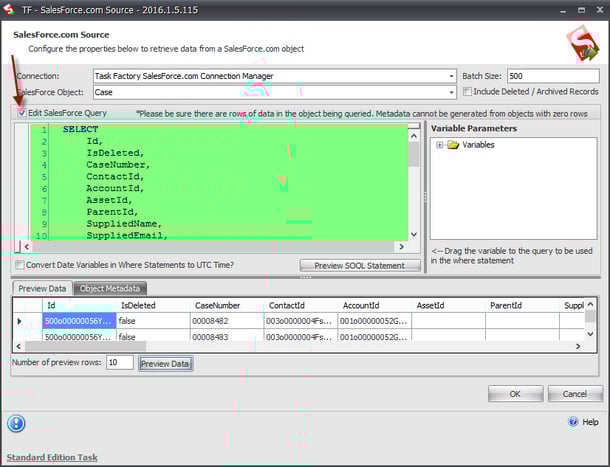This screenshot has height=467, width=610.
Task: Click the AssetId column header
Action: coord(449,305)
